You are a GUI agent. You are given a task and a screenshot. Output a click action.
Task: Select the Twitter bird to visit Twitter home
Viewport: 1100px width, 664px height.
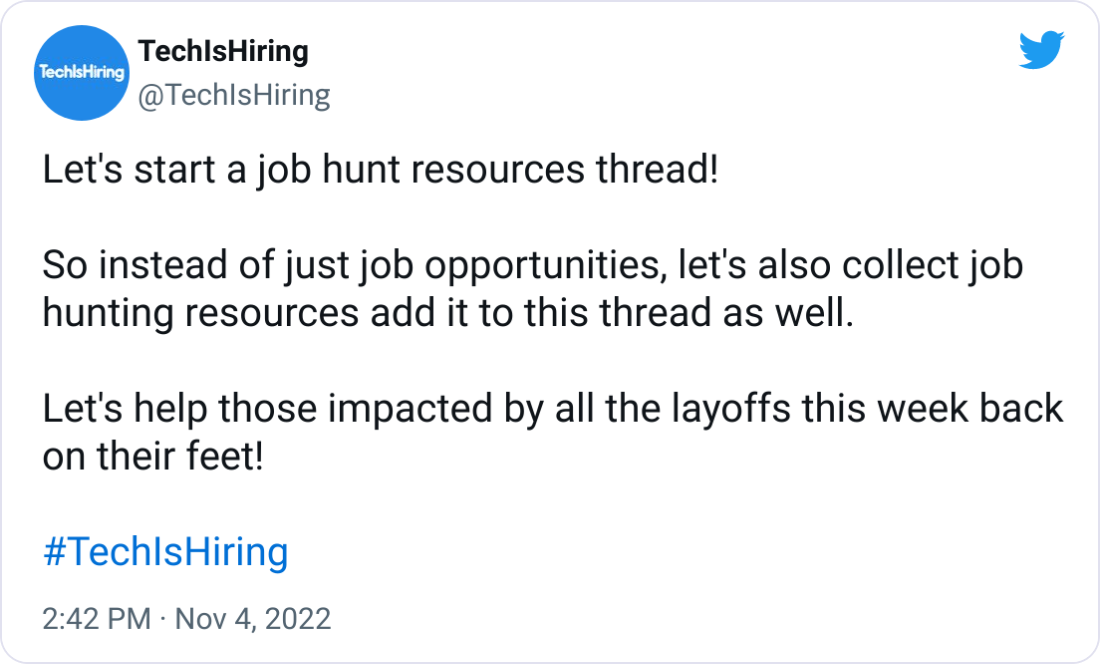click(x=1043, y=47)
